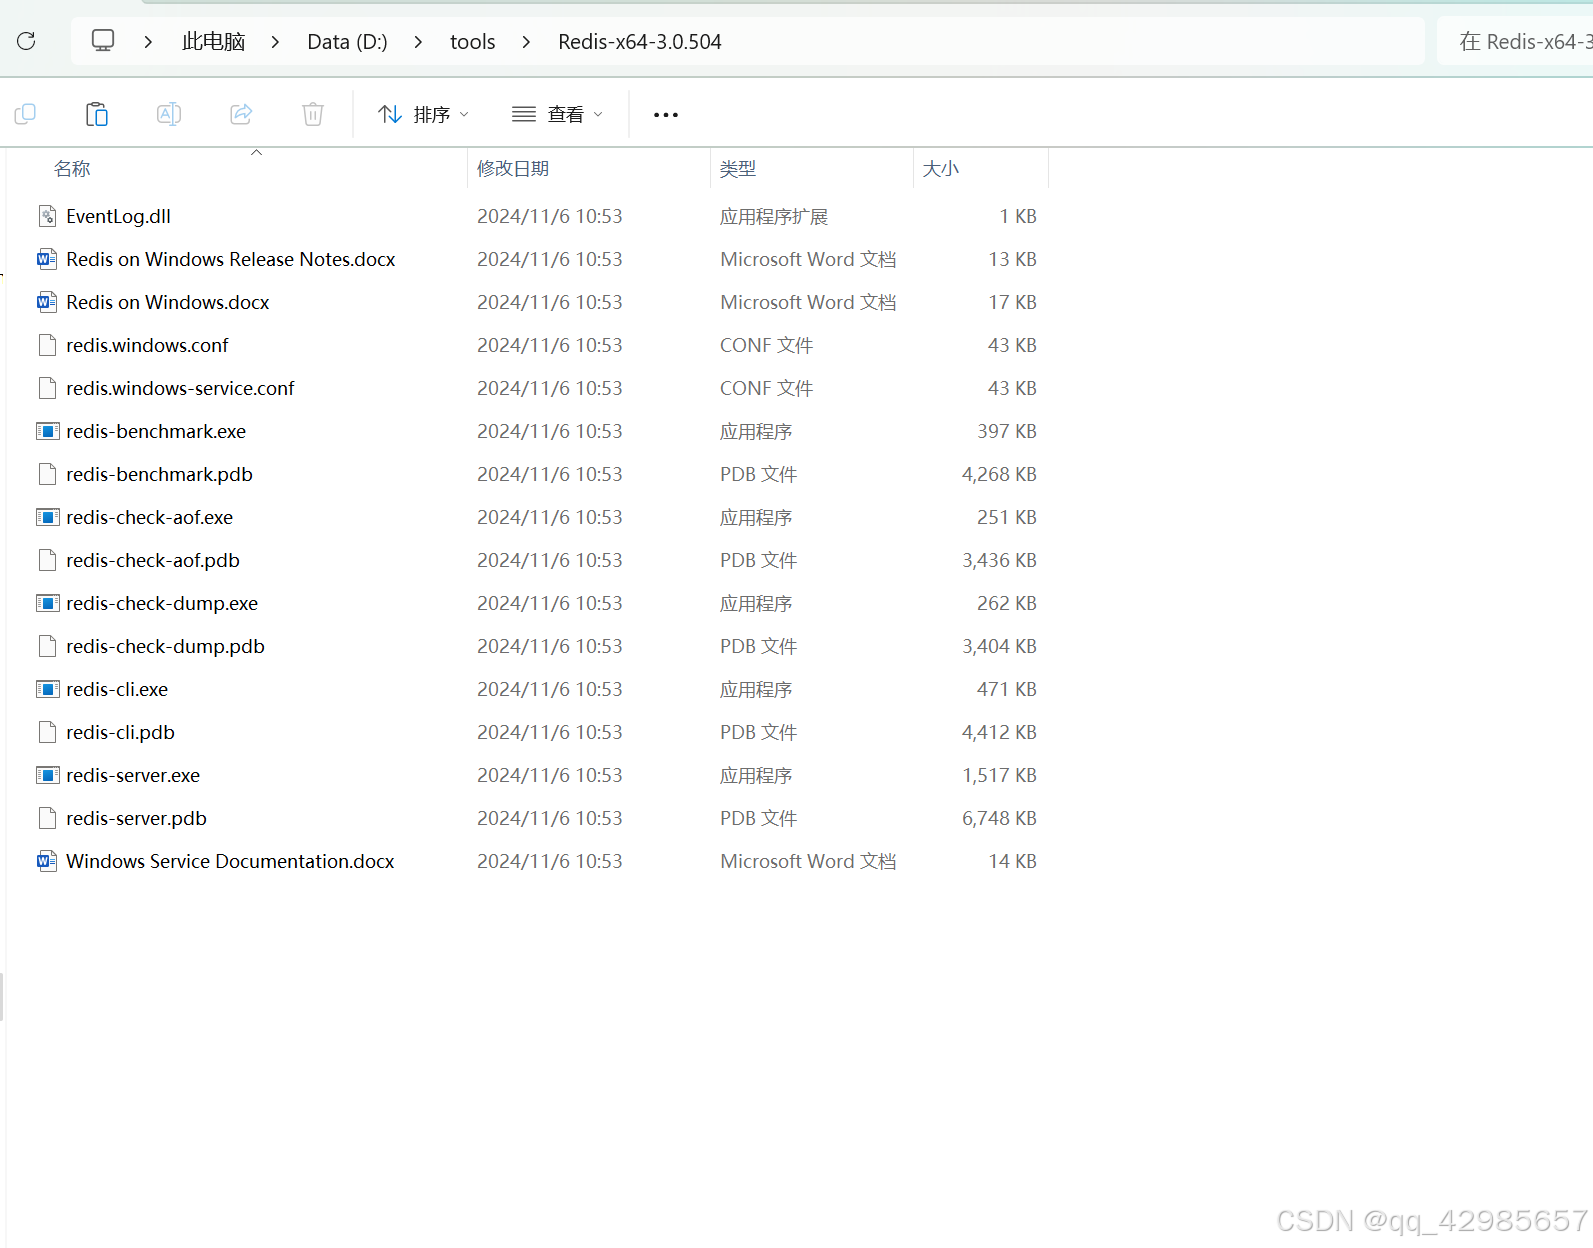Click the 1,517 KB size cell
1593x1248 pixels.
click(x=999, y=775)
